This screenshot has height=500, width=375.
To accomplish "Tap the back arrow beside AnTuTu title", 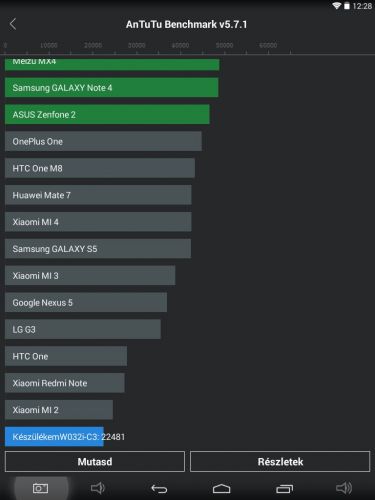I will click(13, 24).
